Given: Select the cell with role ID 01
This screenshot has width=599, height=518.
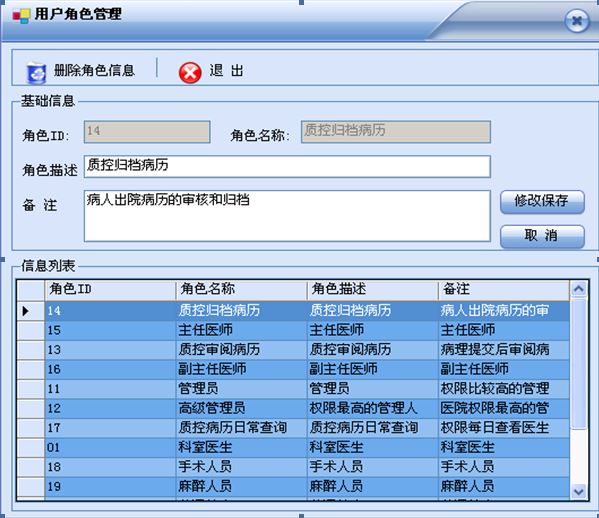Looking at the screenshot, I should coord(110,447).
